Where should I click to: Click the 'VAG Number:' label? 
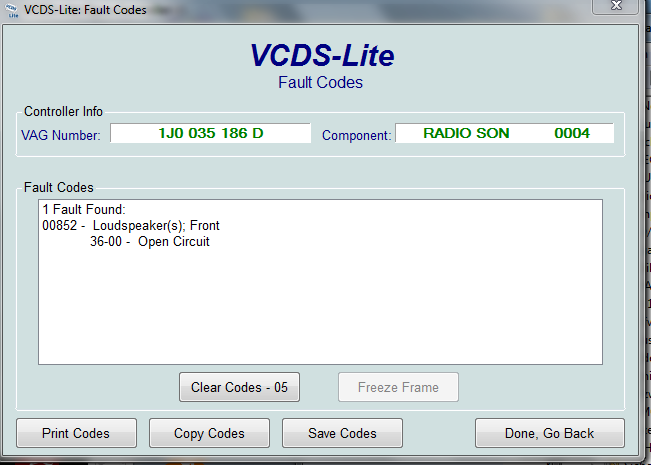click(x=61, y=135)
